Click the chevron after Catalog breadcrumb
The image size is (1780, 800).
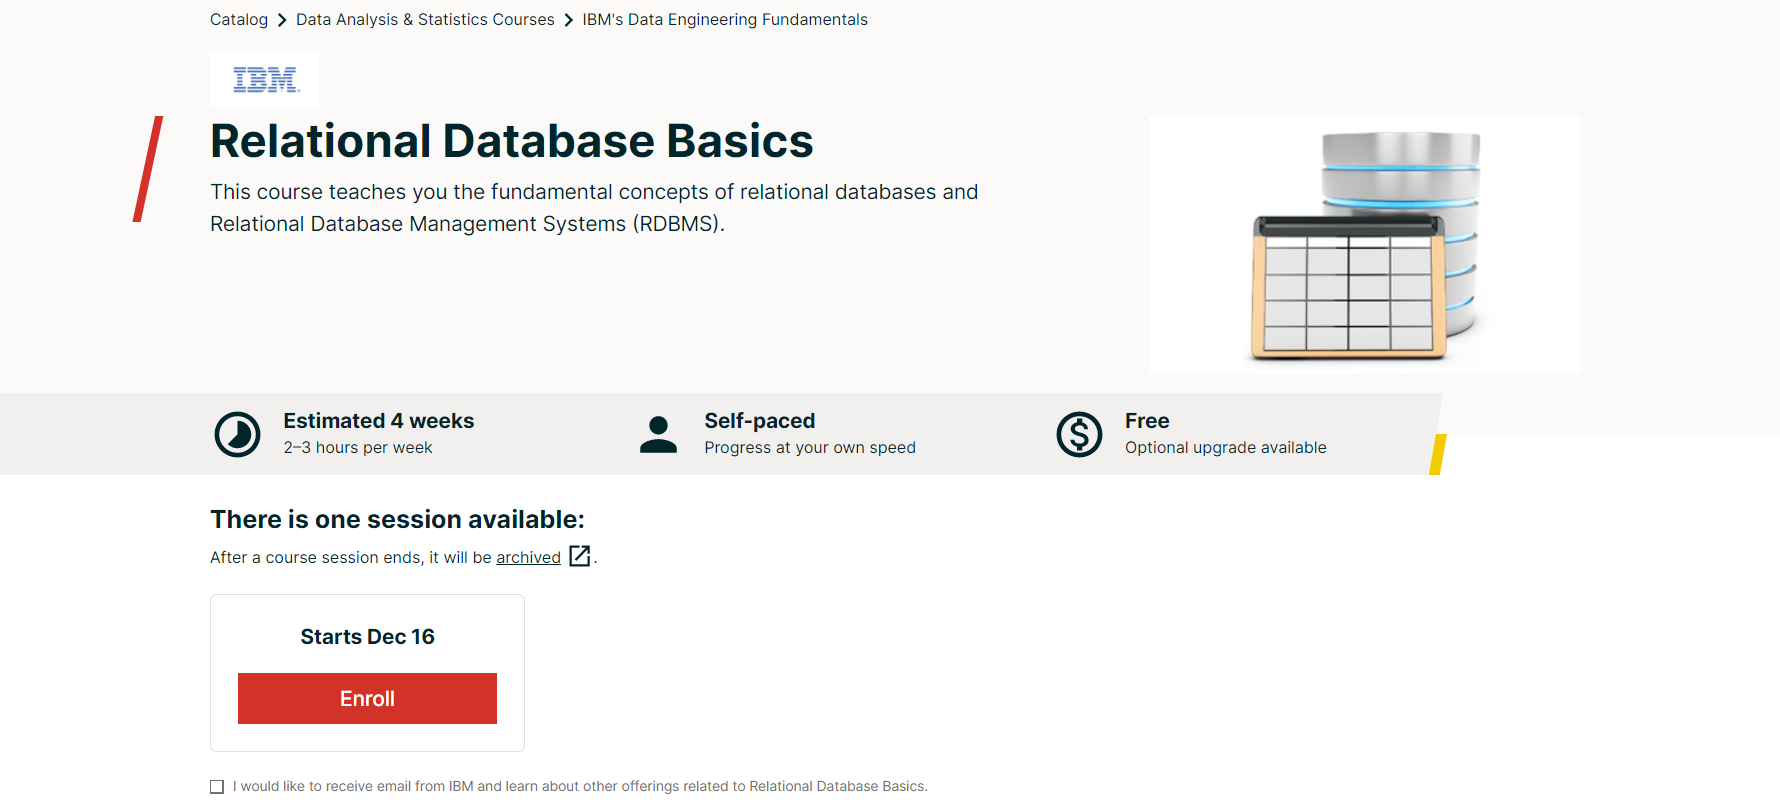[282, 20]
